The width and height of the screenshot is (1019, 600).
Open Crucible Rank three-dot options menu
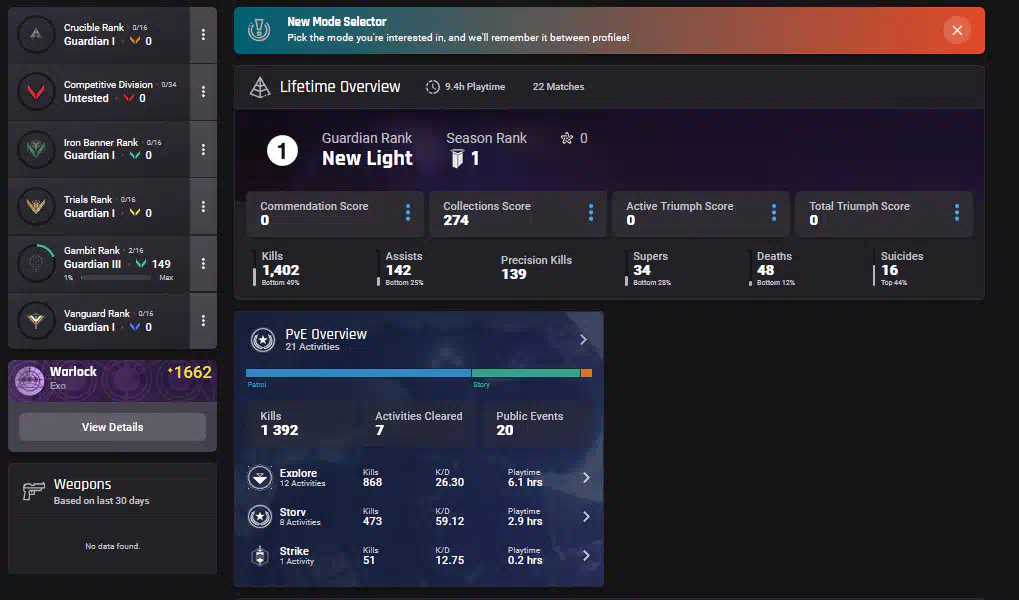click(203, 34)
